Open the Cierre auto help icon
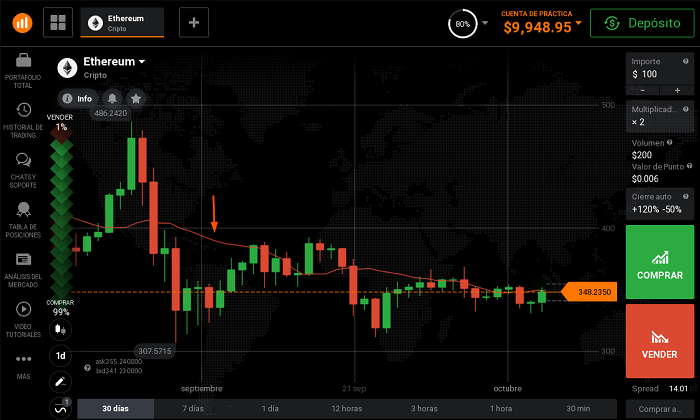The height and width of the screenshot is (420, 700). [x=686, y=196]
